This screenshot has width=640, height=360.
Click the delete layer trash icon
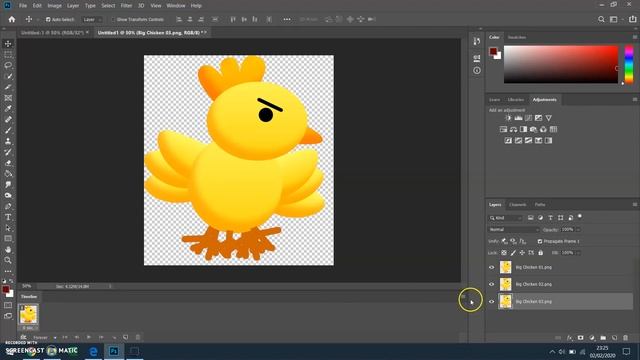pos(625,338)
